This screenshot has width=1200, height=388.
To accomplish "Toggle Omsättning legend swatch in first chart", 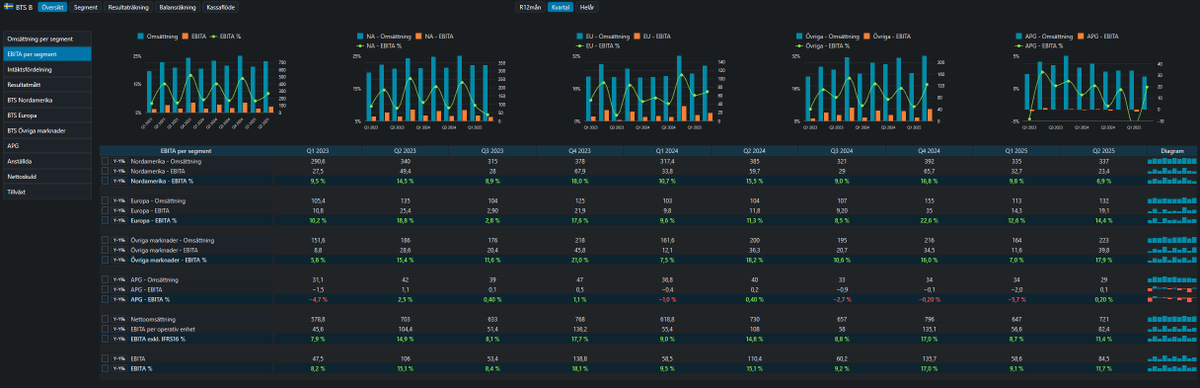I will 141,36.
